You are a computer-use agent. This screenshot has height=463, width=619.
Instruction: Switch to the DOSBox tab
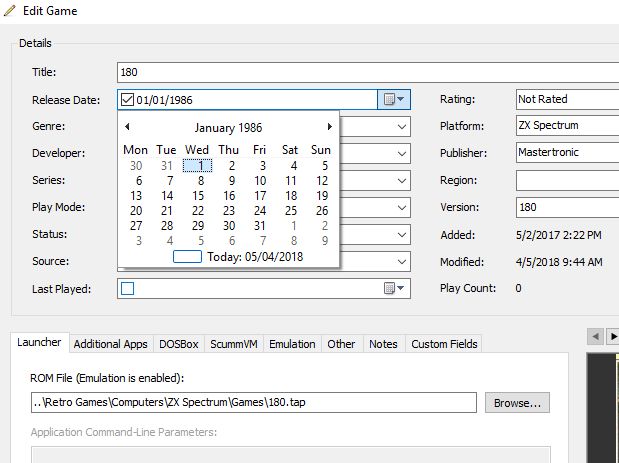179,344
